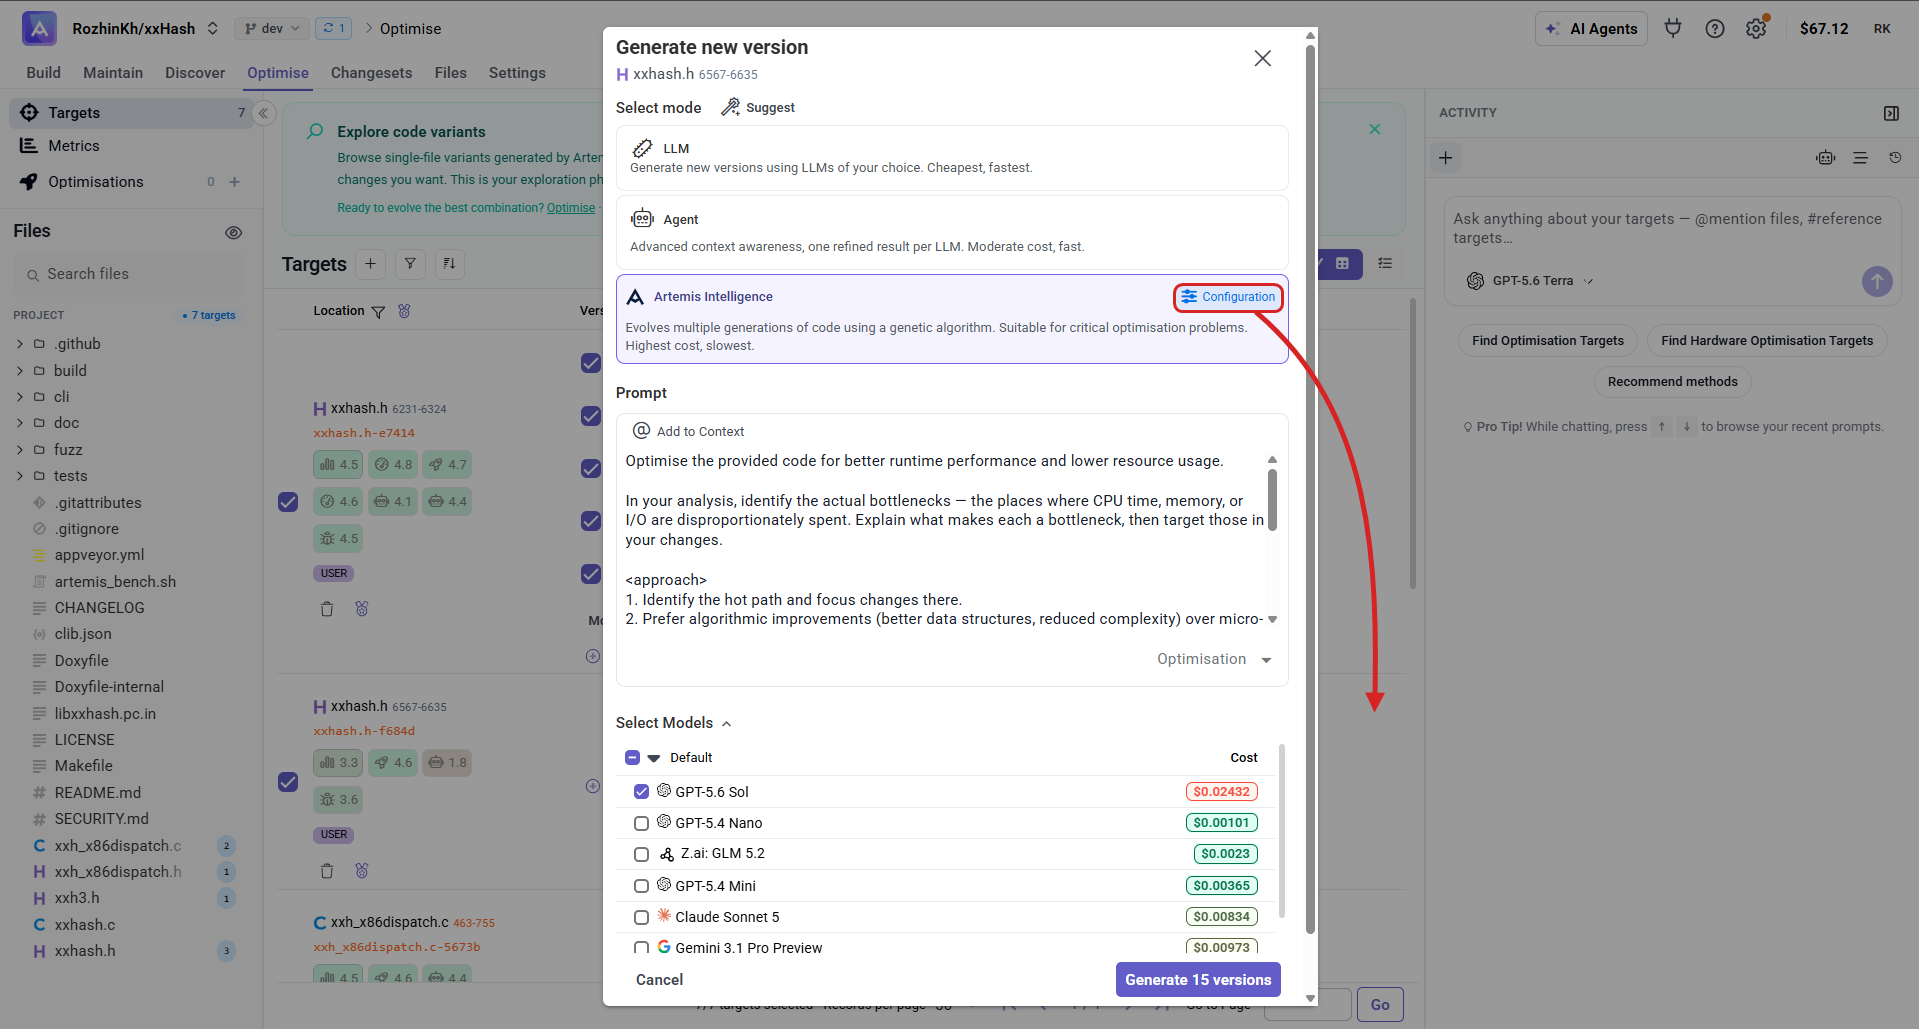
Task: Open the settings gear in header
Action: pyautogui.click(x=1756, y=29)
